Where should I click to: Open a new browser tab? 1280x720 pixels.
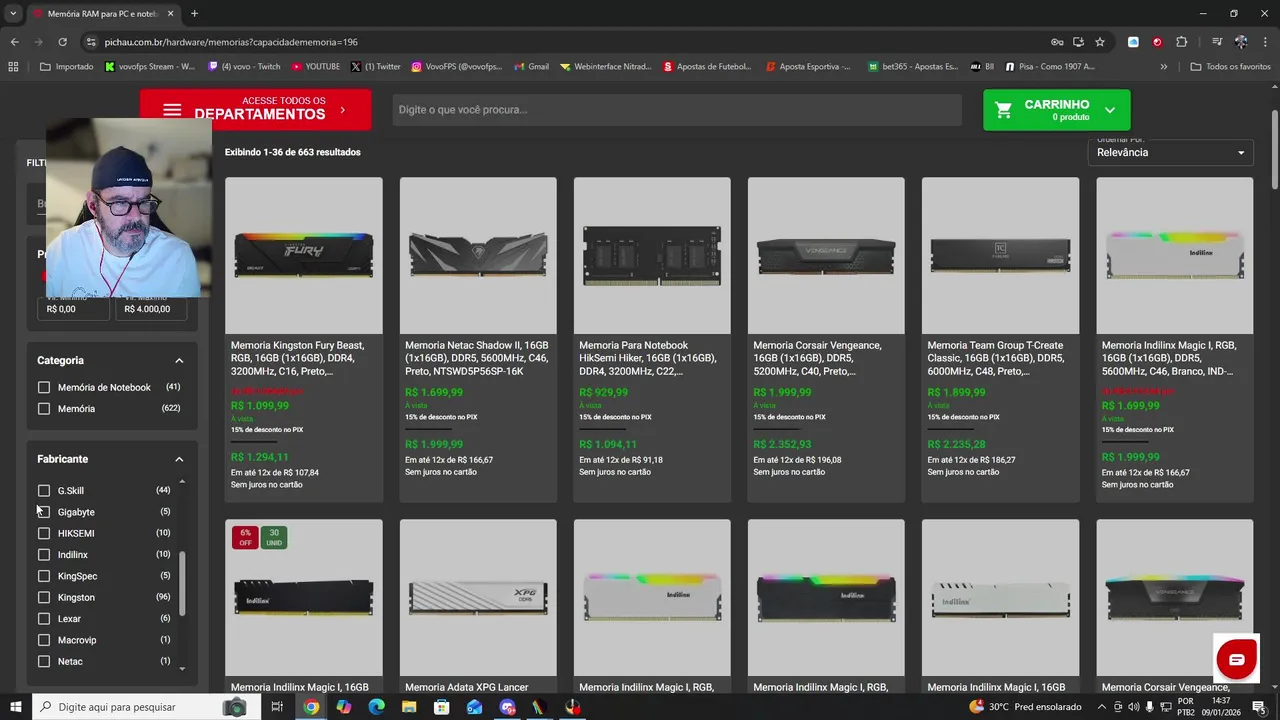[x=194, y=14]
